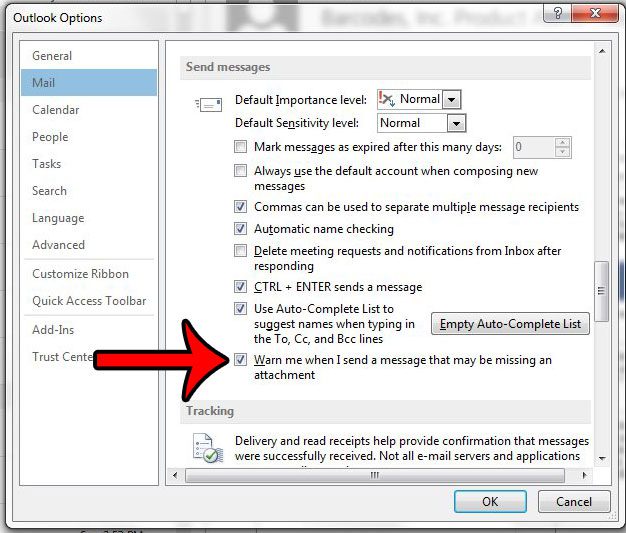Enable Always use the default account checkbox
Image resolution: width=626 pixels, height=533 pixels.
(240, 170)
